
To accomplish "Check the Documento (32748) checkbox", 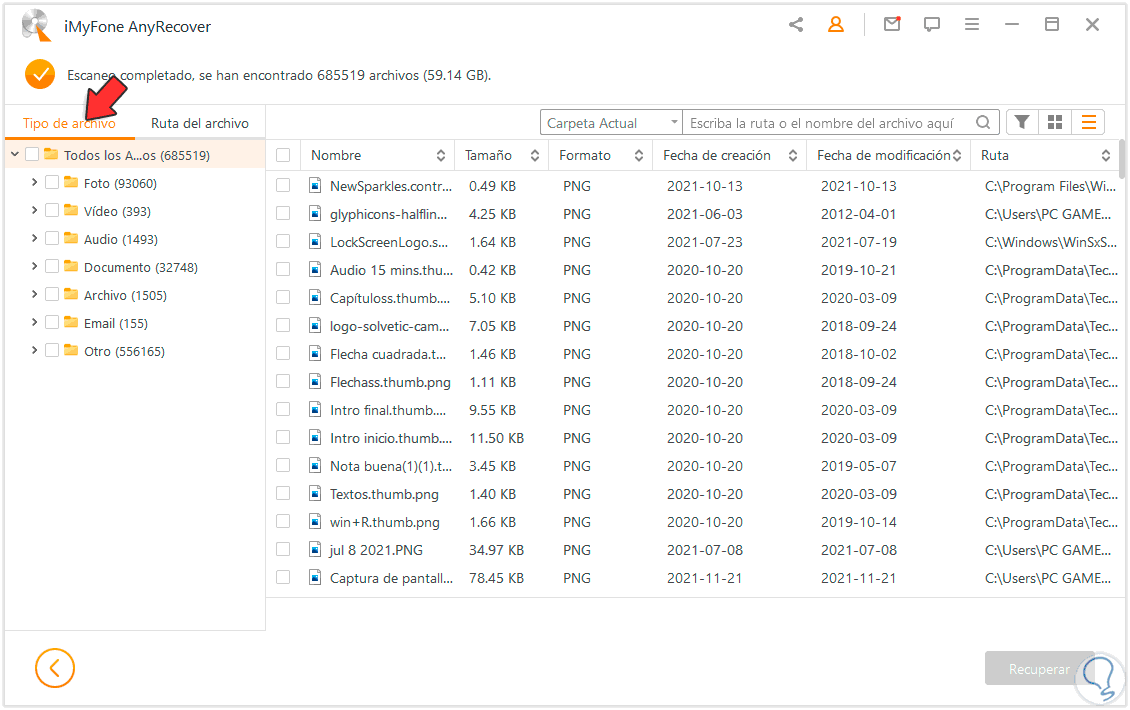I will tap(52, 267).
